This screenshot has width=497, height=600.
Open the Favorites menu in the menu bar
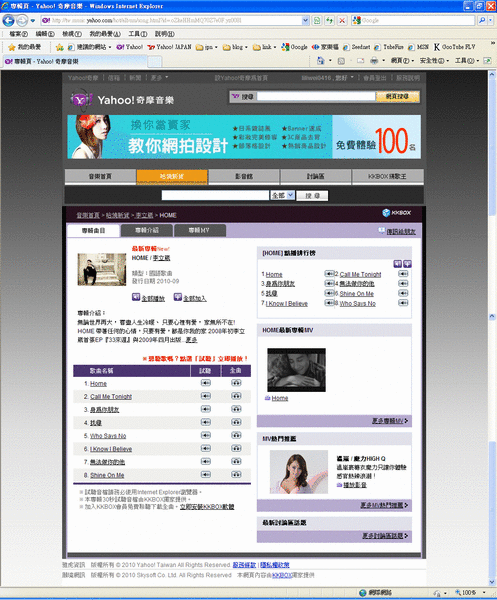pos(105,34)
